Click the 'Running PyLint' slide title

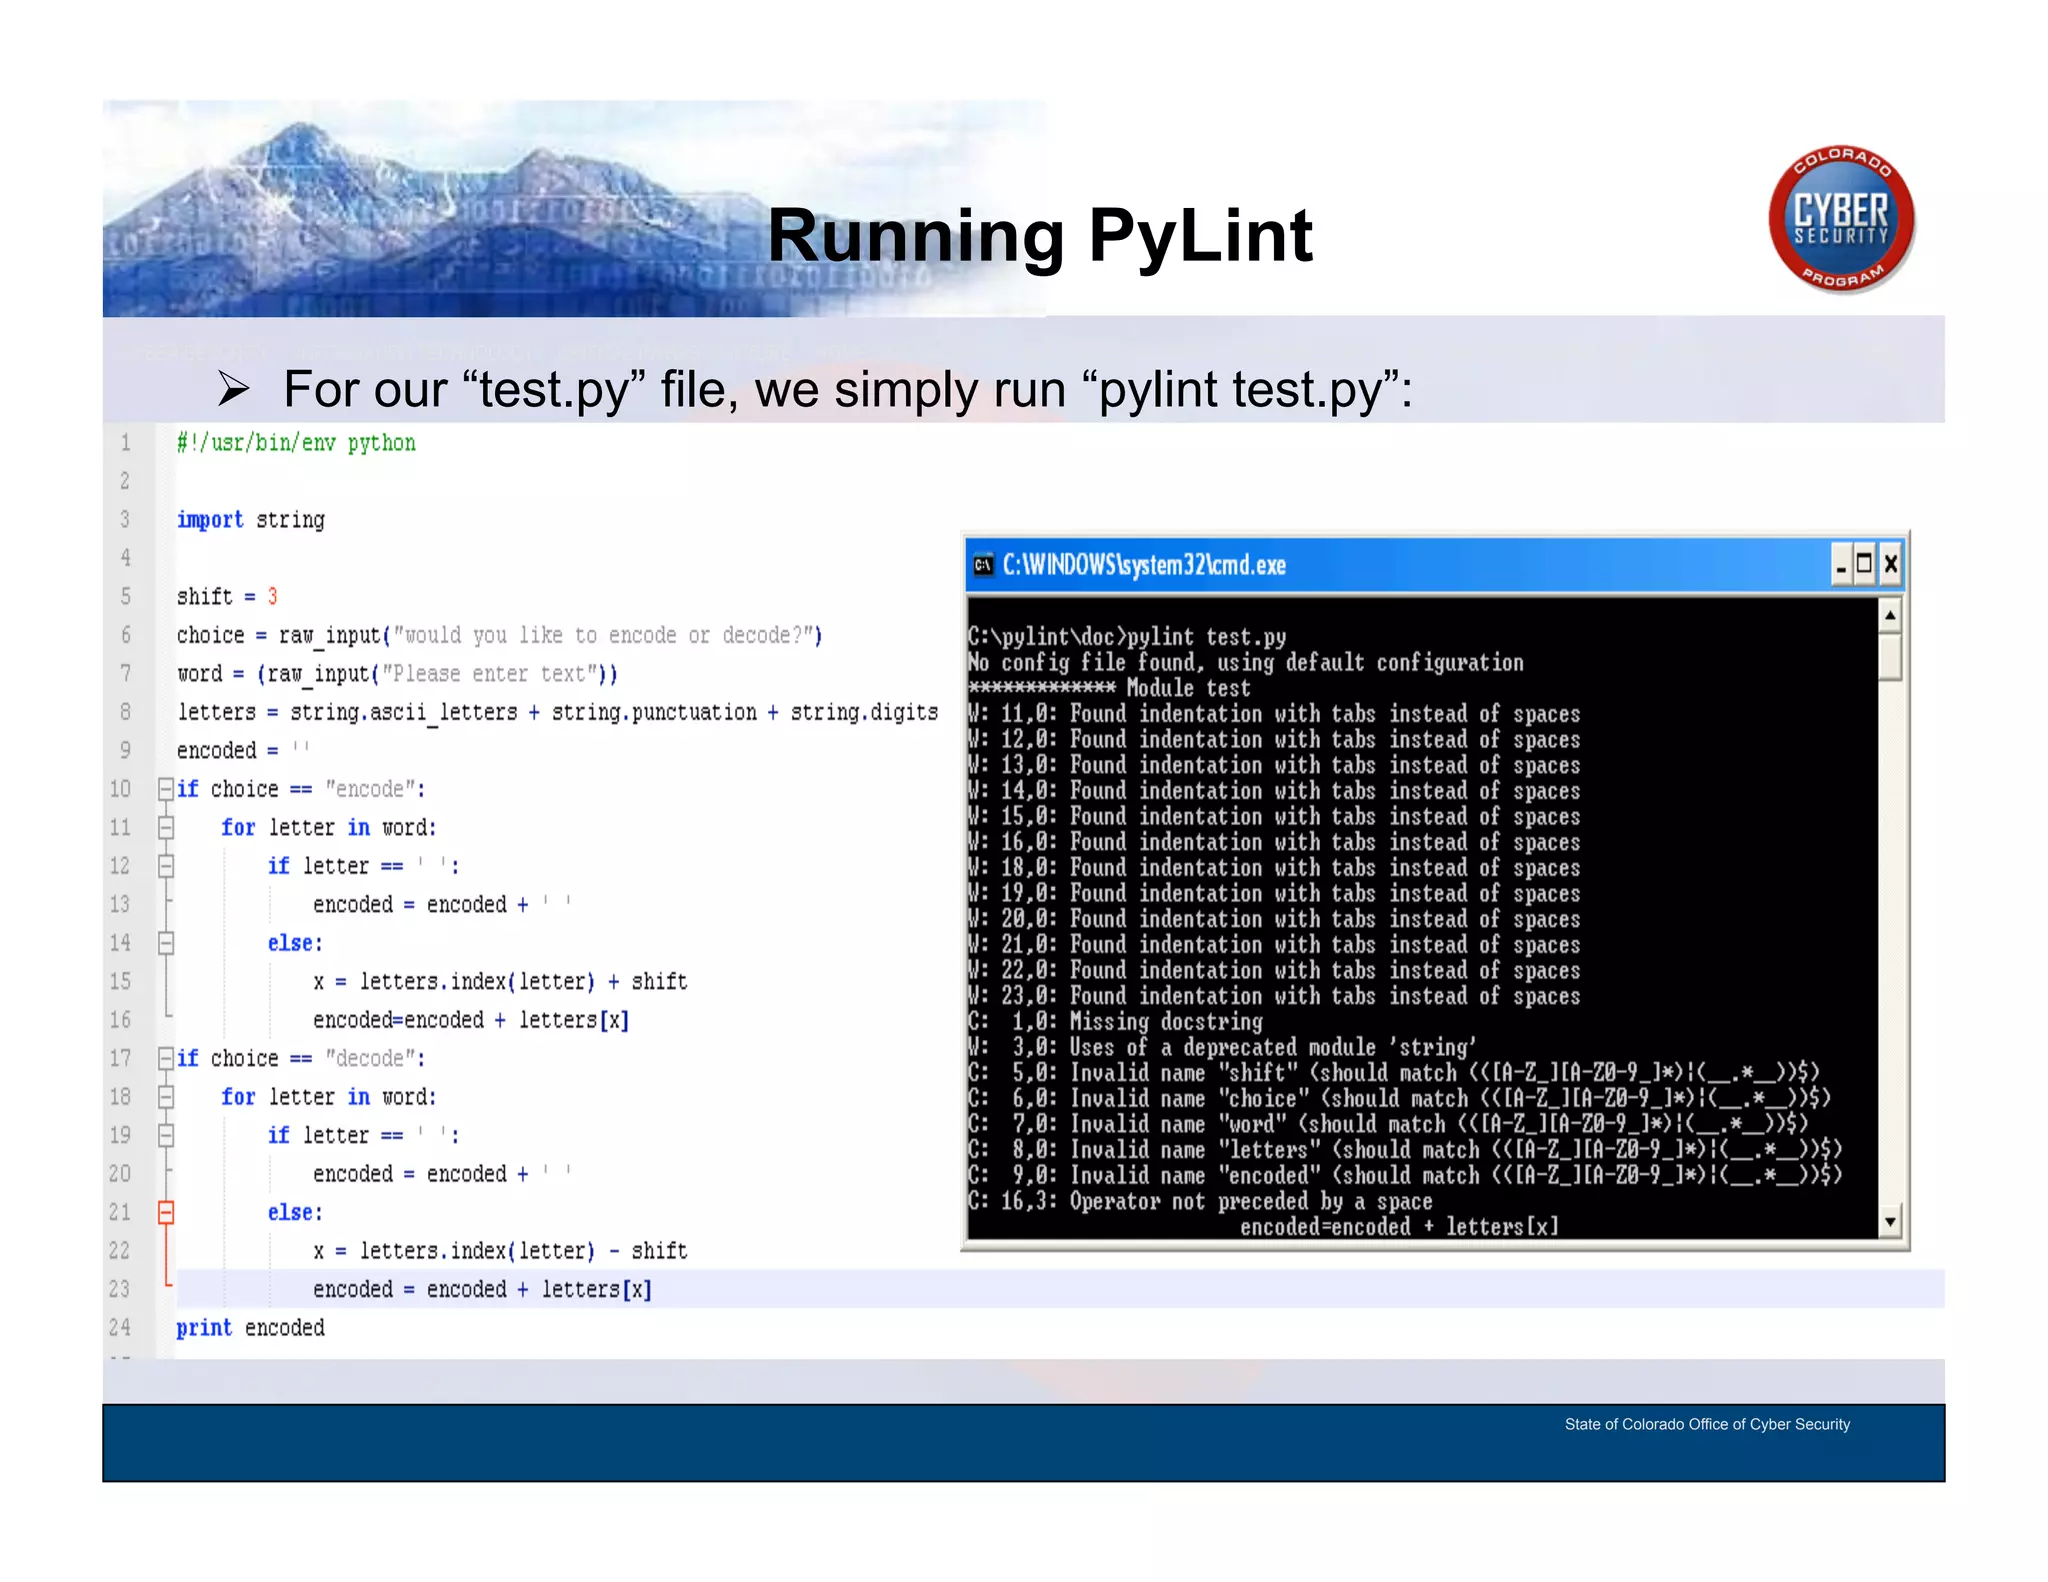pyautogui.click(x=1040, y=236)
